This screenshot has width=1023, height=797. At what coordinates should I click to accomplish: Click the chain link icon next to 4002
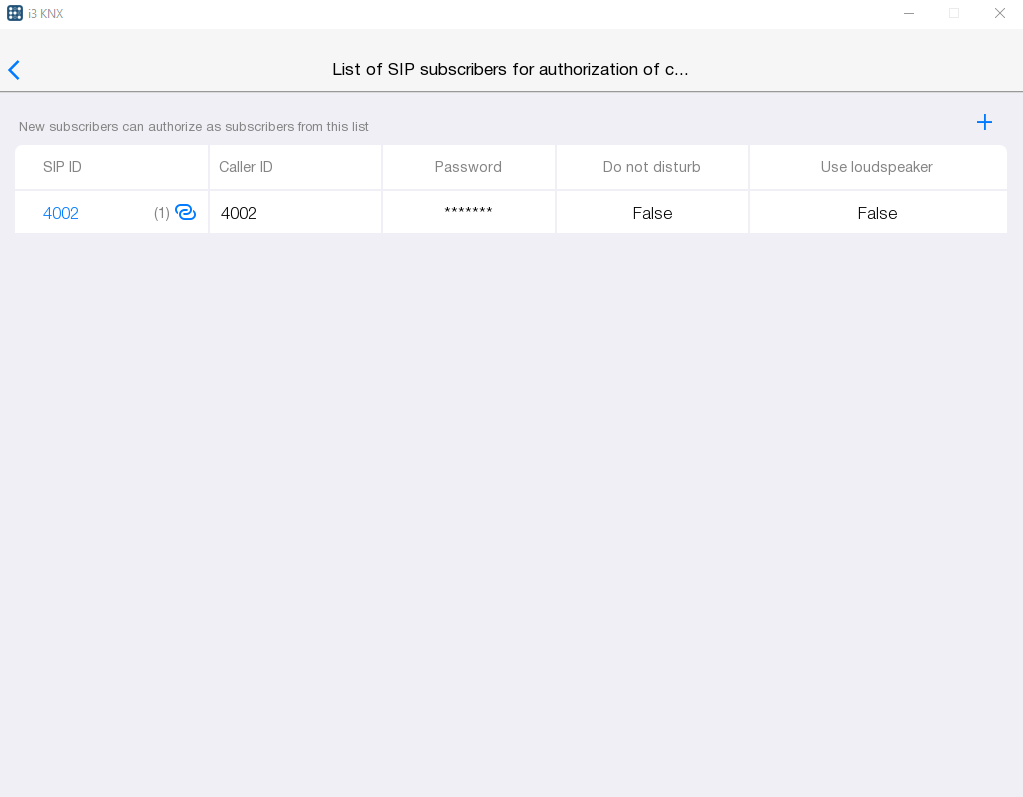click(186, 212)
